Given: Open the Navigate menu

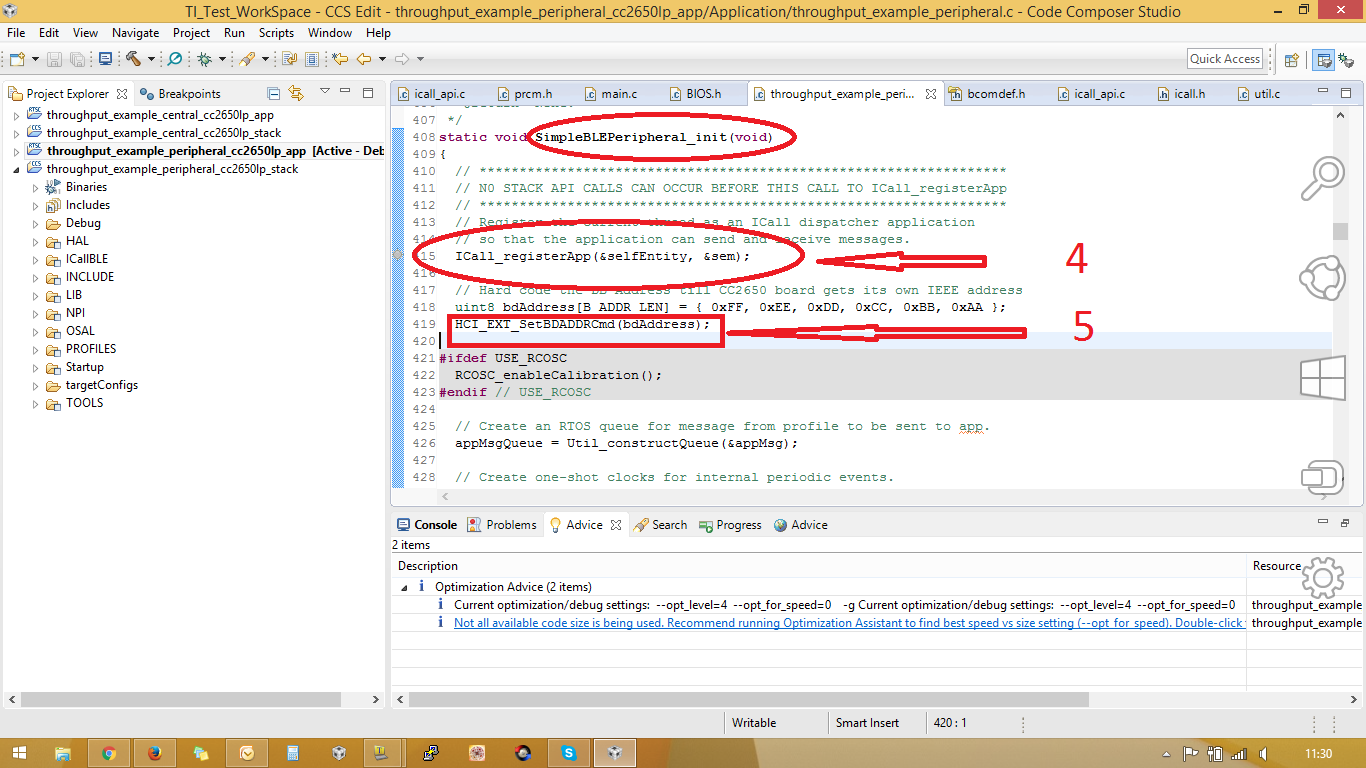Looking at the screenshot, I should click(135, 33).
